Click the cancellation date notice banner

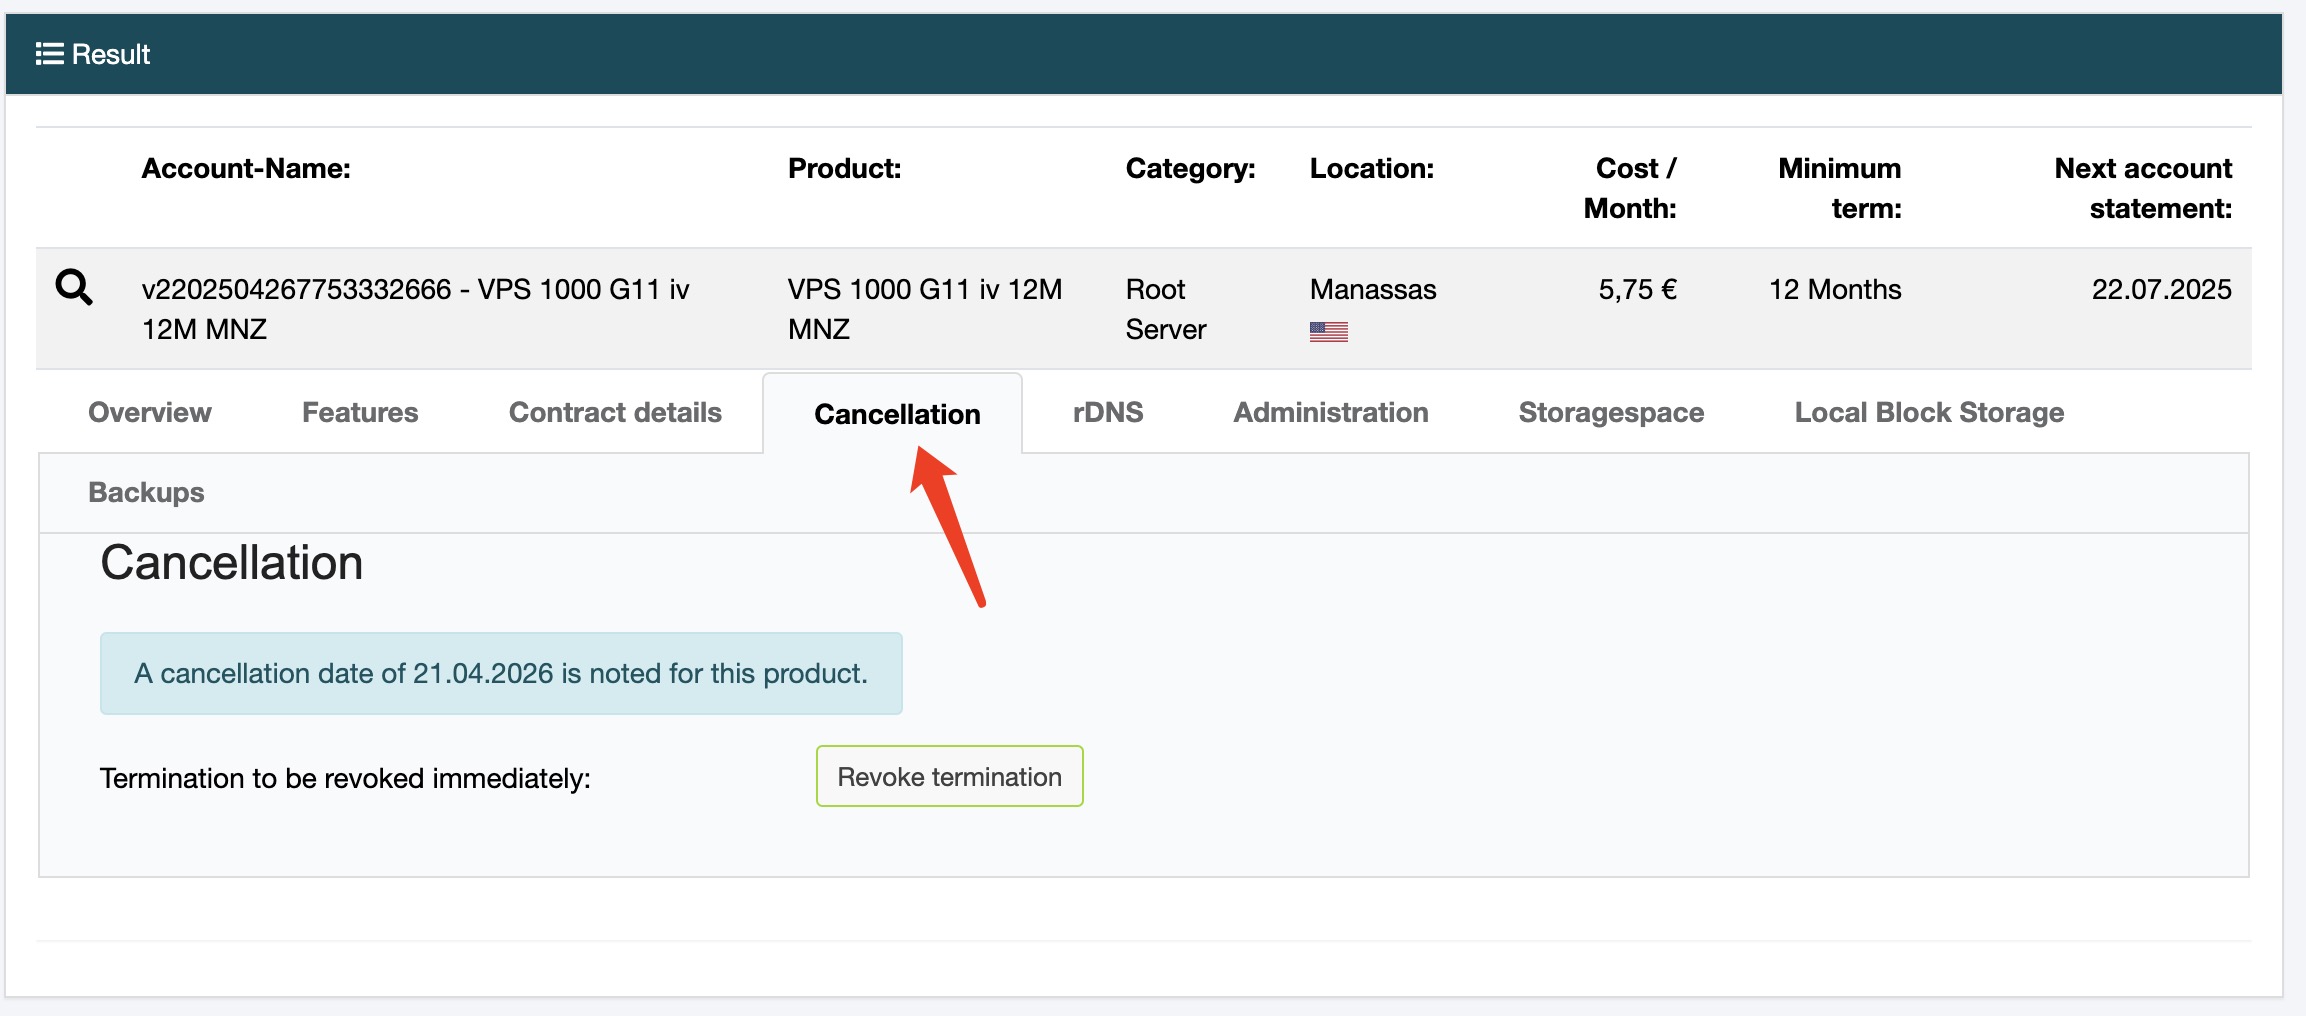pos(501,674)
